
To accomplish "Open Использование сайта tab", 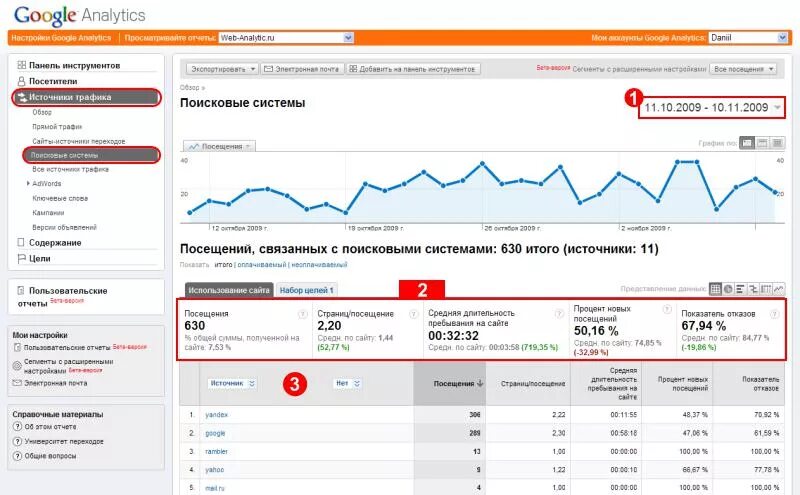I will pyautogui.click(x=229, y=290).
